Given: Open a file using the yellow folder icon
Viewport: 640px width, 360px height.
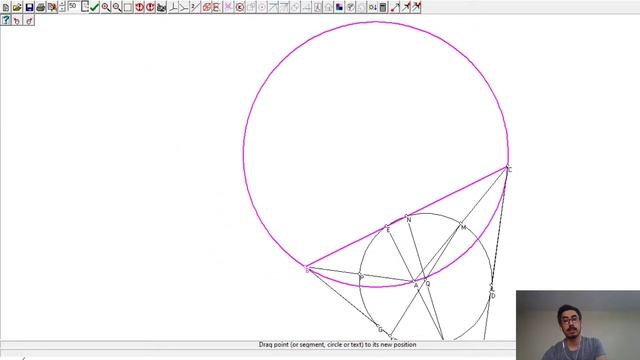Looking at the screenshot, I should [x=17, y=7].
